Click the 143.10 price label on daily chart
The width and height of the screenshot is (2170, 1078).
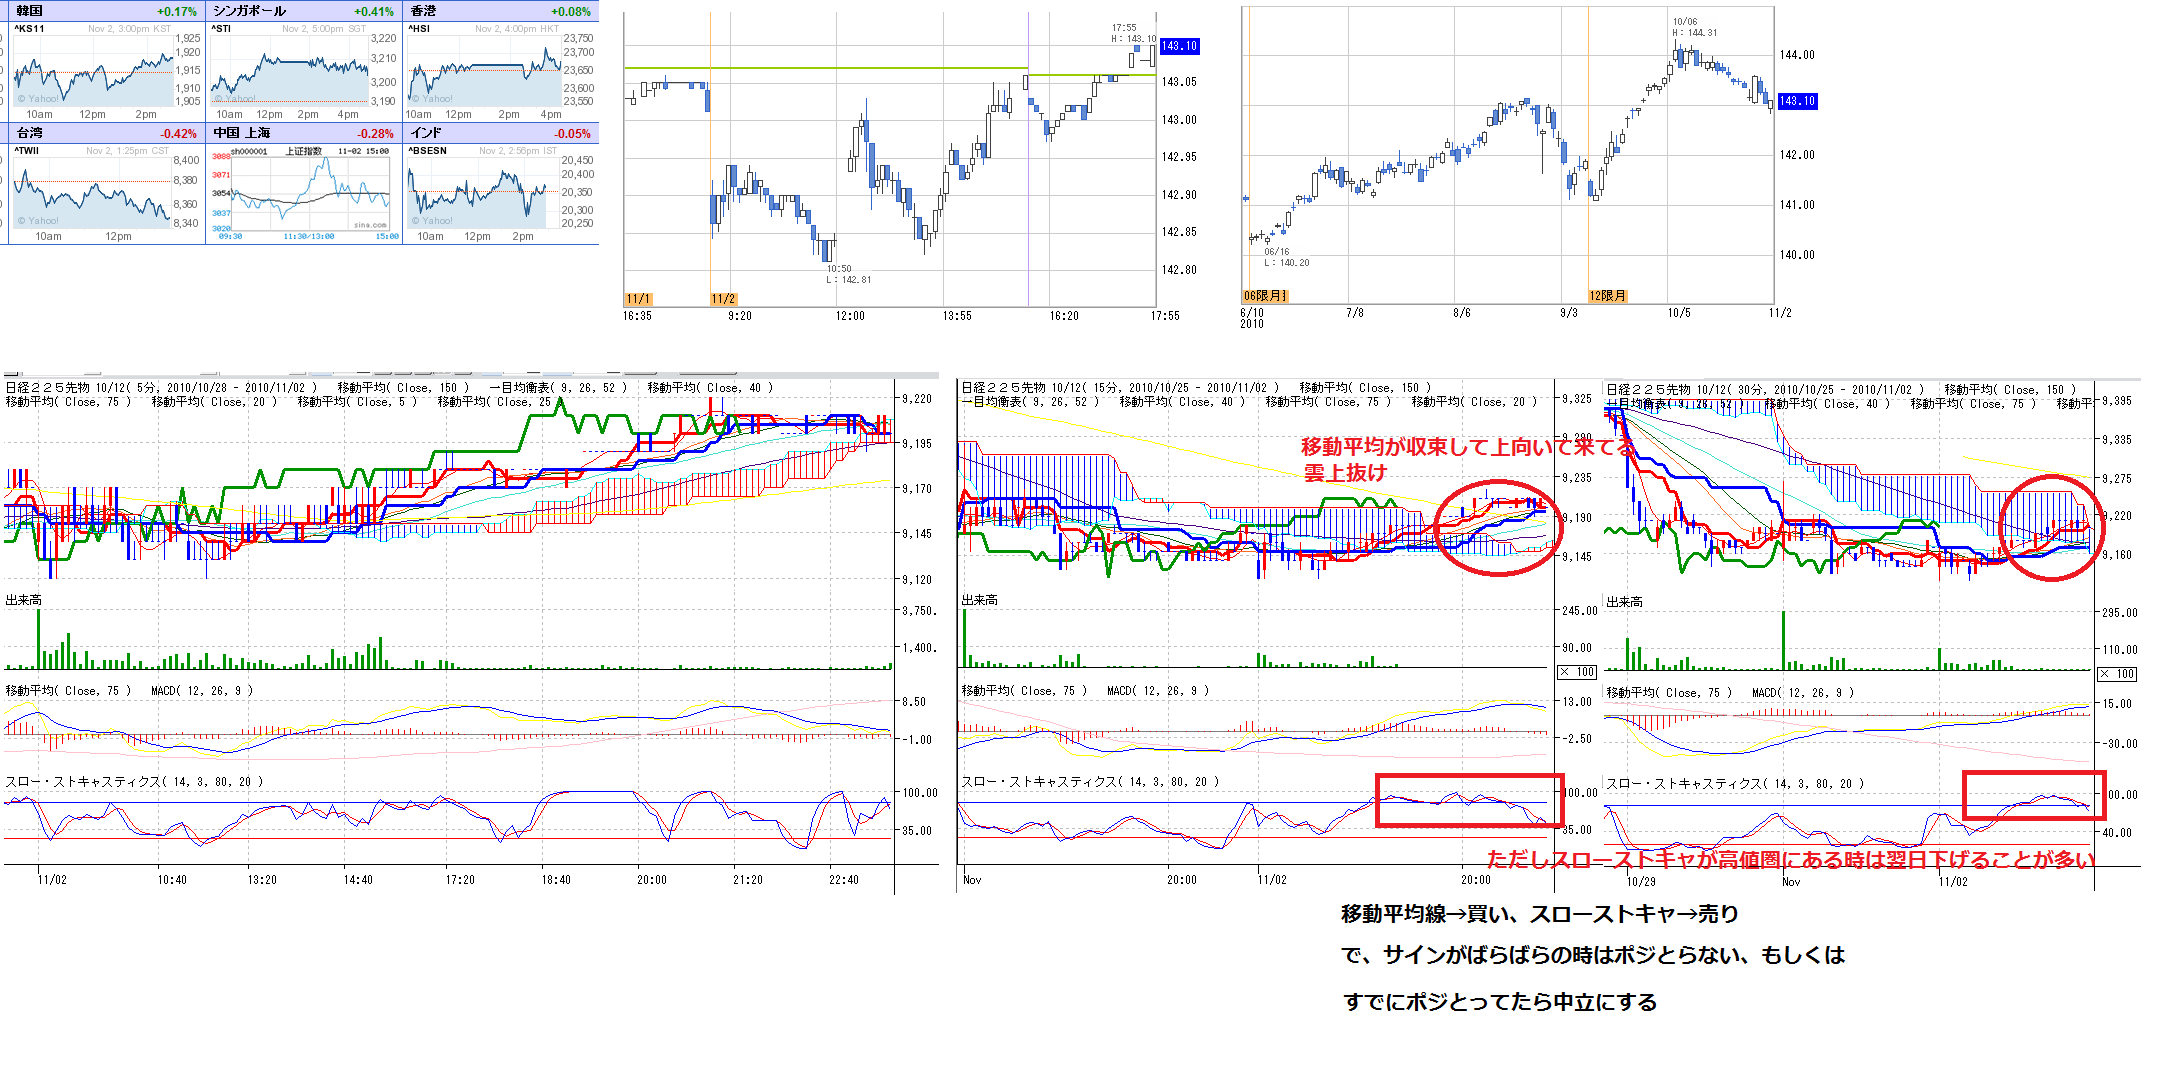coord(1797,101)
